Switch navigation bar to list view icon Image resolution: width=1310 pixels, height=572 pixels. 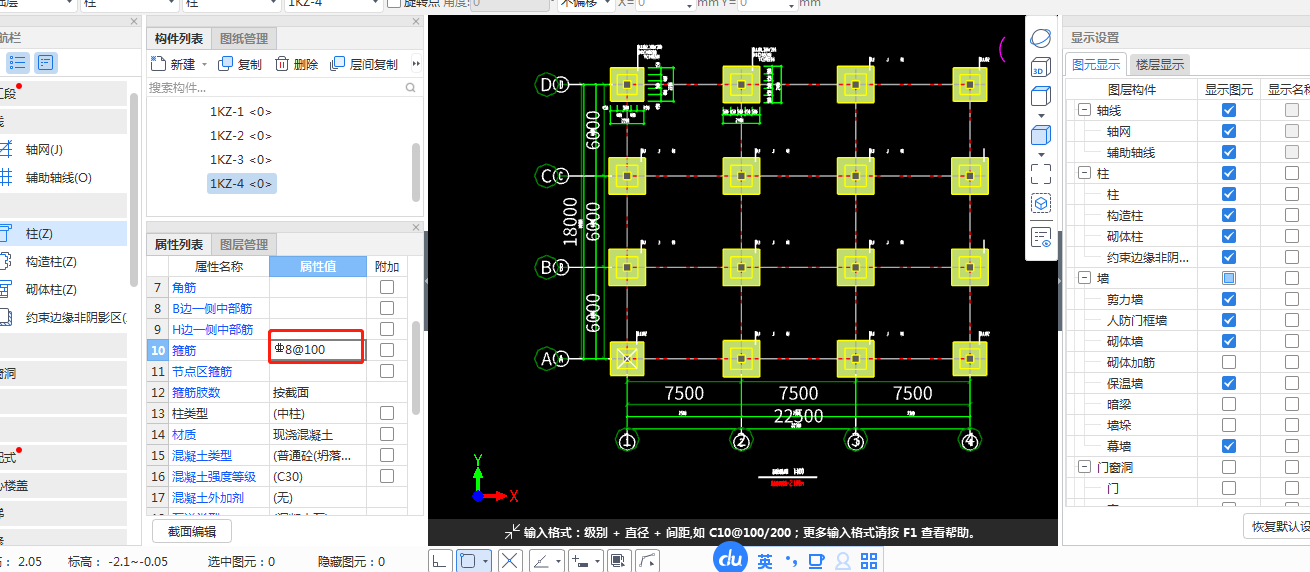(x=17, y=62)
